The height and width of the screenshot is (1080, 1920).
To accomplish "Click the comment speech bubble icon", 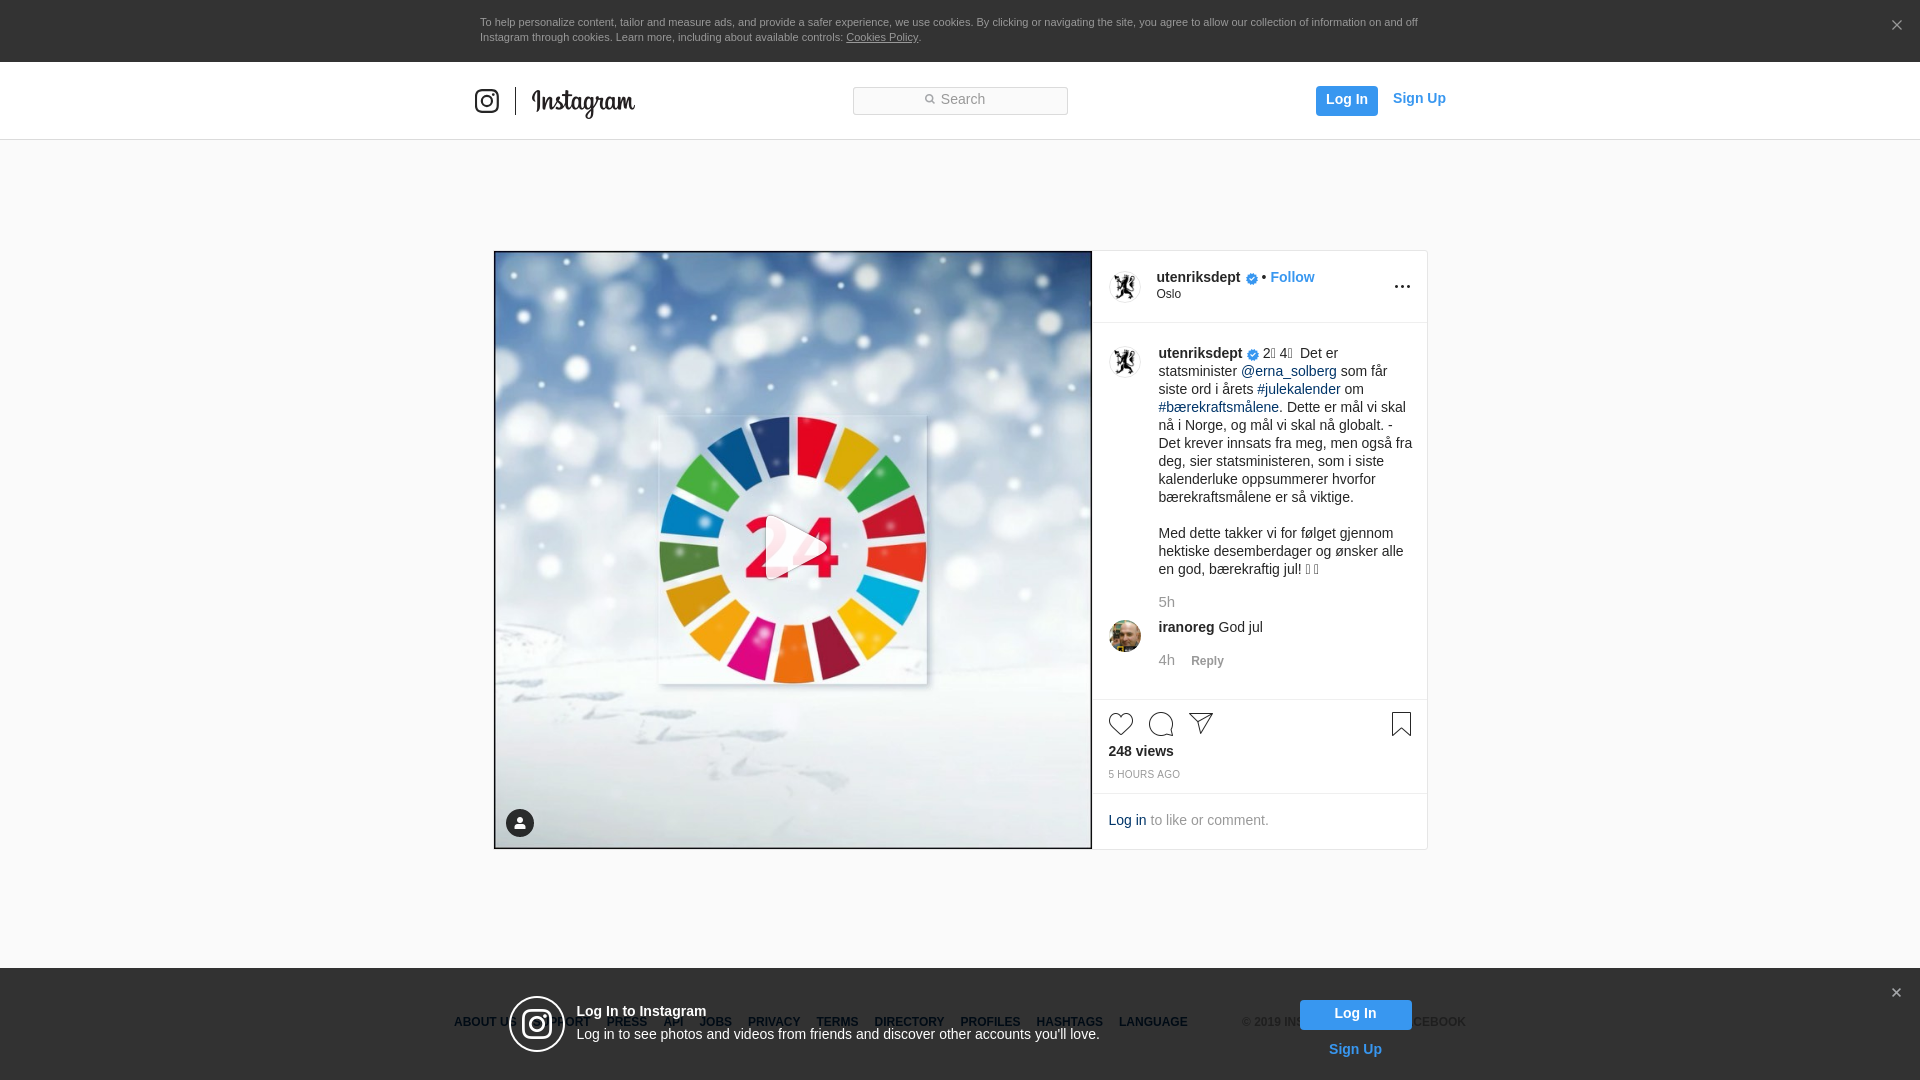I will coord(1161,724).
